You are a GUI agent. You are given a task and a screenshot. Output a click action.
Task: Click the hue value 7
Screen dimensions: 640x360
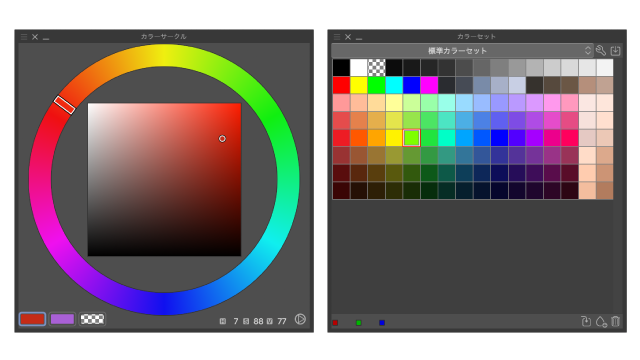tap(236, 321)
